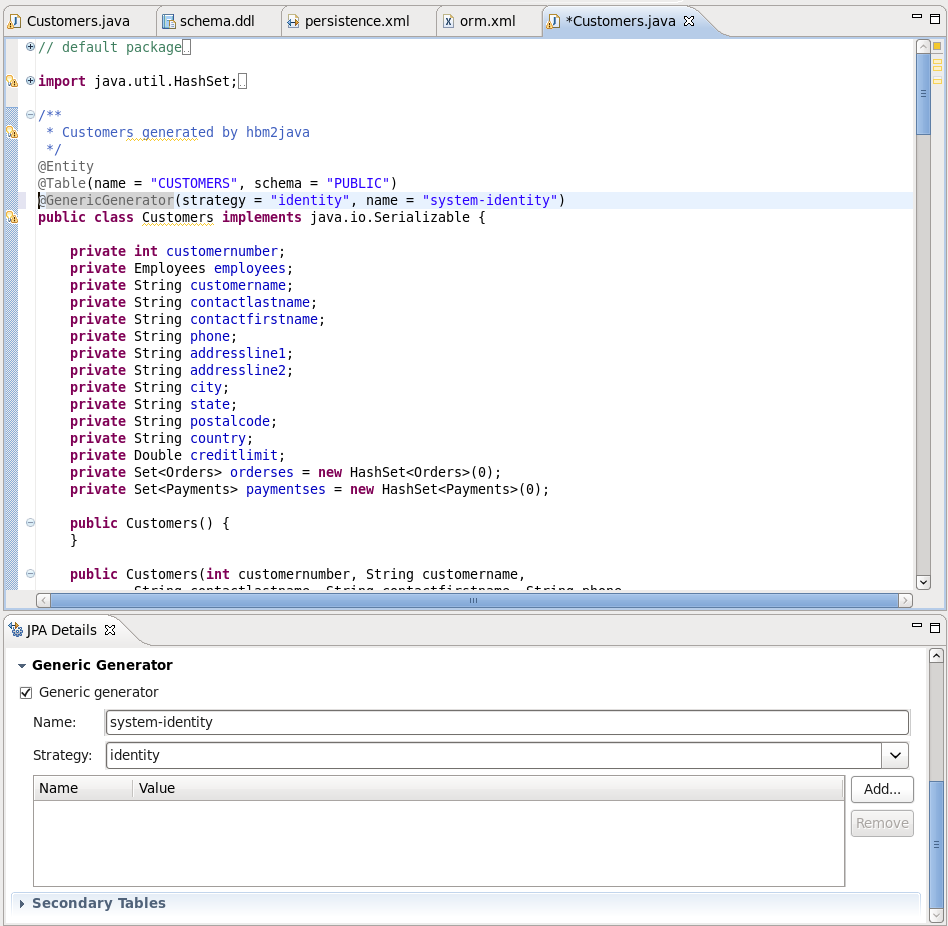Click the warning marker beside the import statement
948x926 pixels.
11,79
